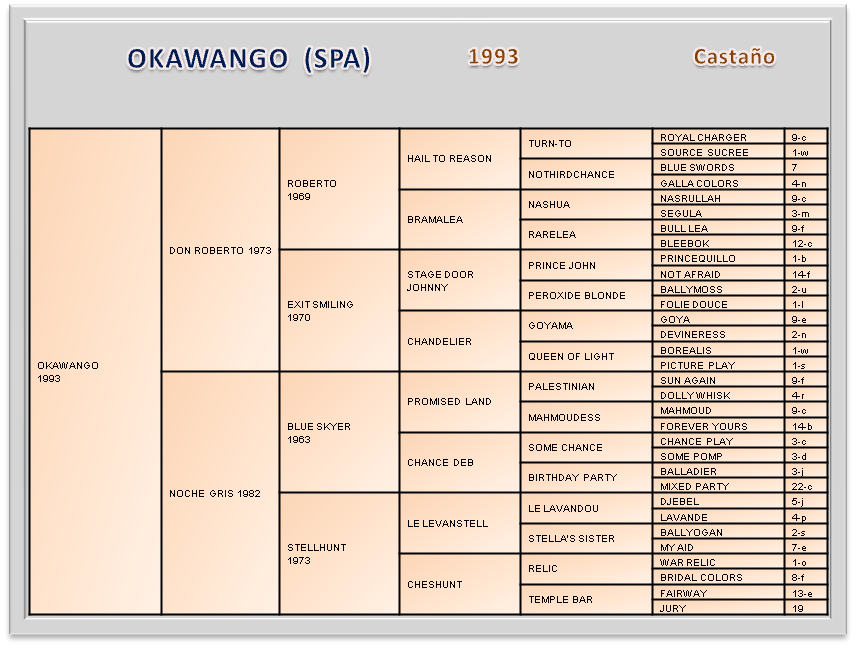Select HAIL TO REASON ancestor cell
Screen dimensions: 856x648
(x=460, y=159)
